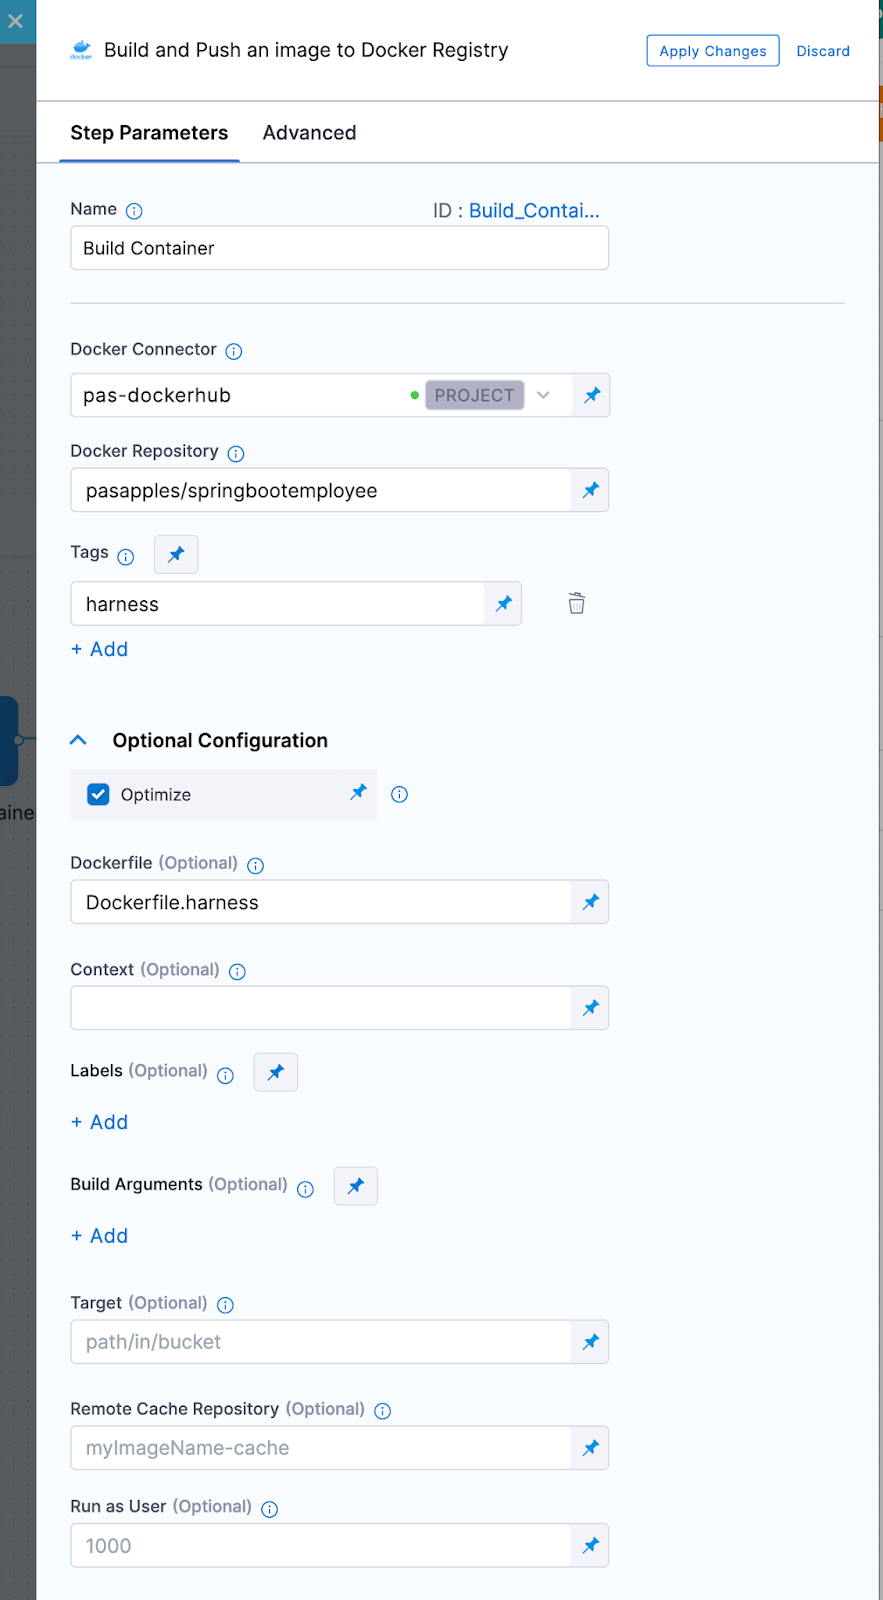This screenshot has width=883, height=1600.
Task: Collapse the Optional Configuration section
Action: (78, 740)
